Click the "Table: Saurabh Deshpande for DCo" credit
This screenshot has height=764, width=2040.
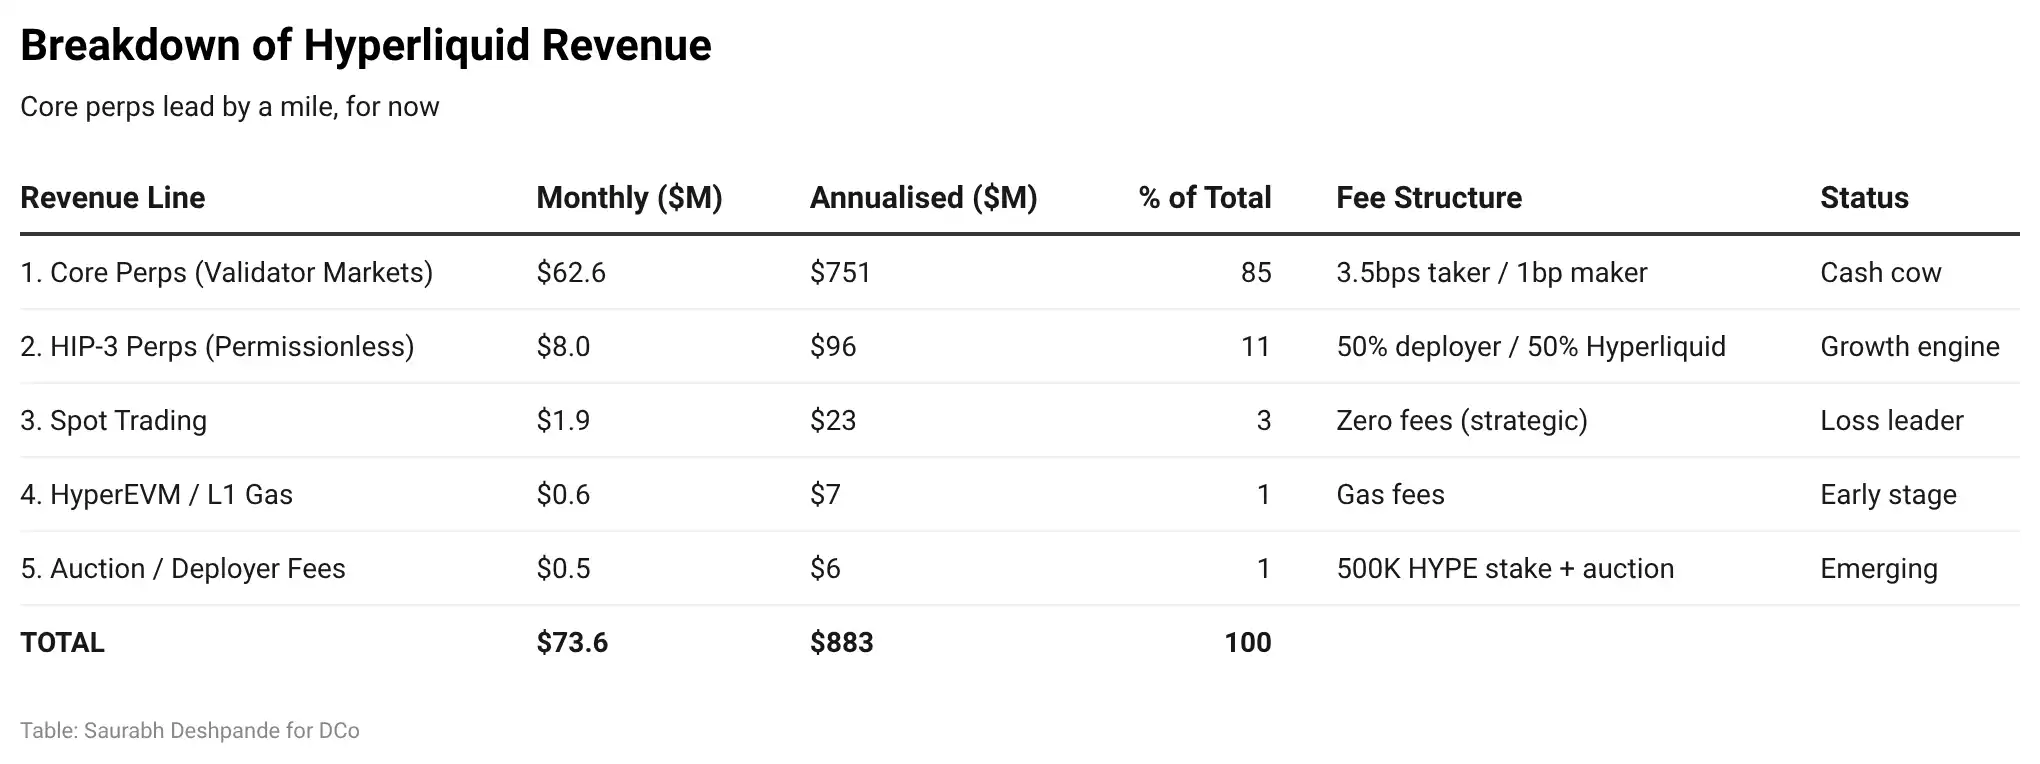pyautogui.click(x=190, y=731)
